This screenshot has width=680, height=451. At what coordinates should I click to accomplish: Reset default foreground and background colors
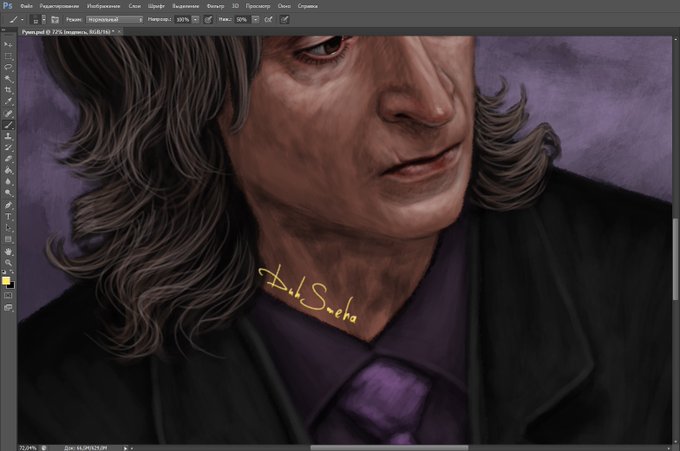coord(4,272)
